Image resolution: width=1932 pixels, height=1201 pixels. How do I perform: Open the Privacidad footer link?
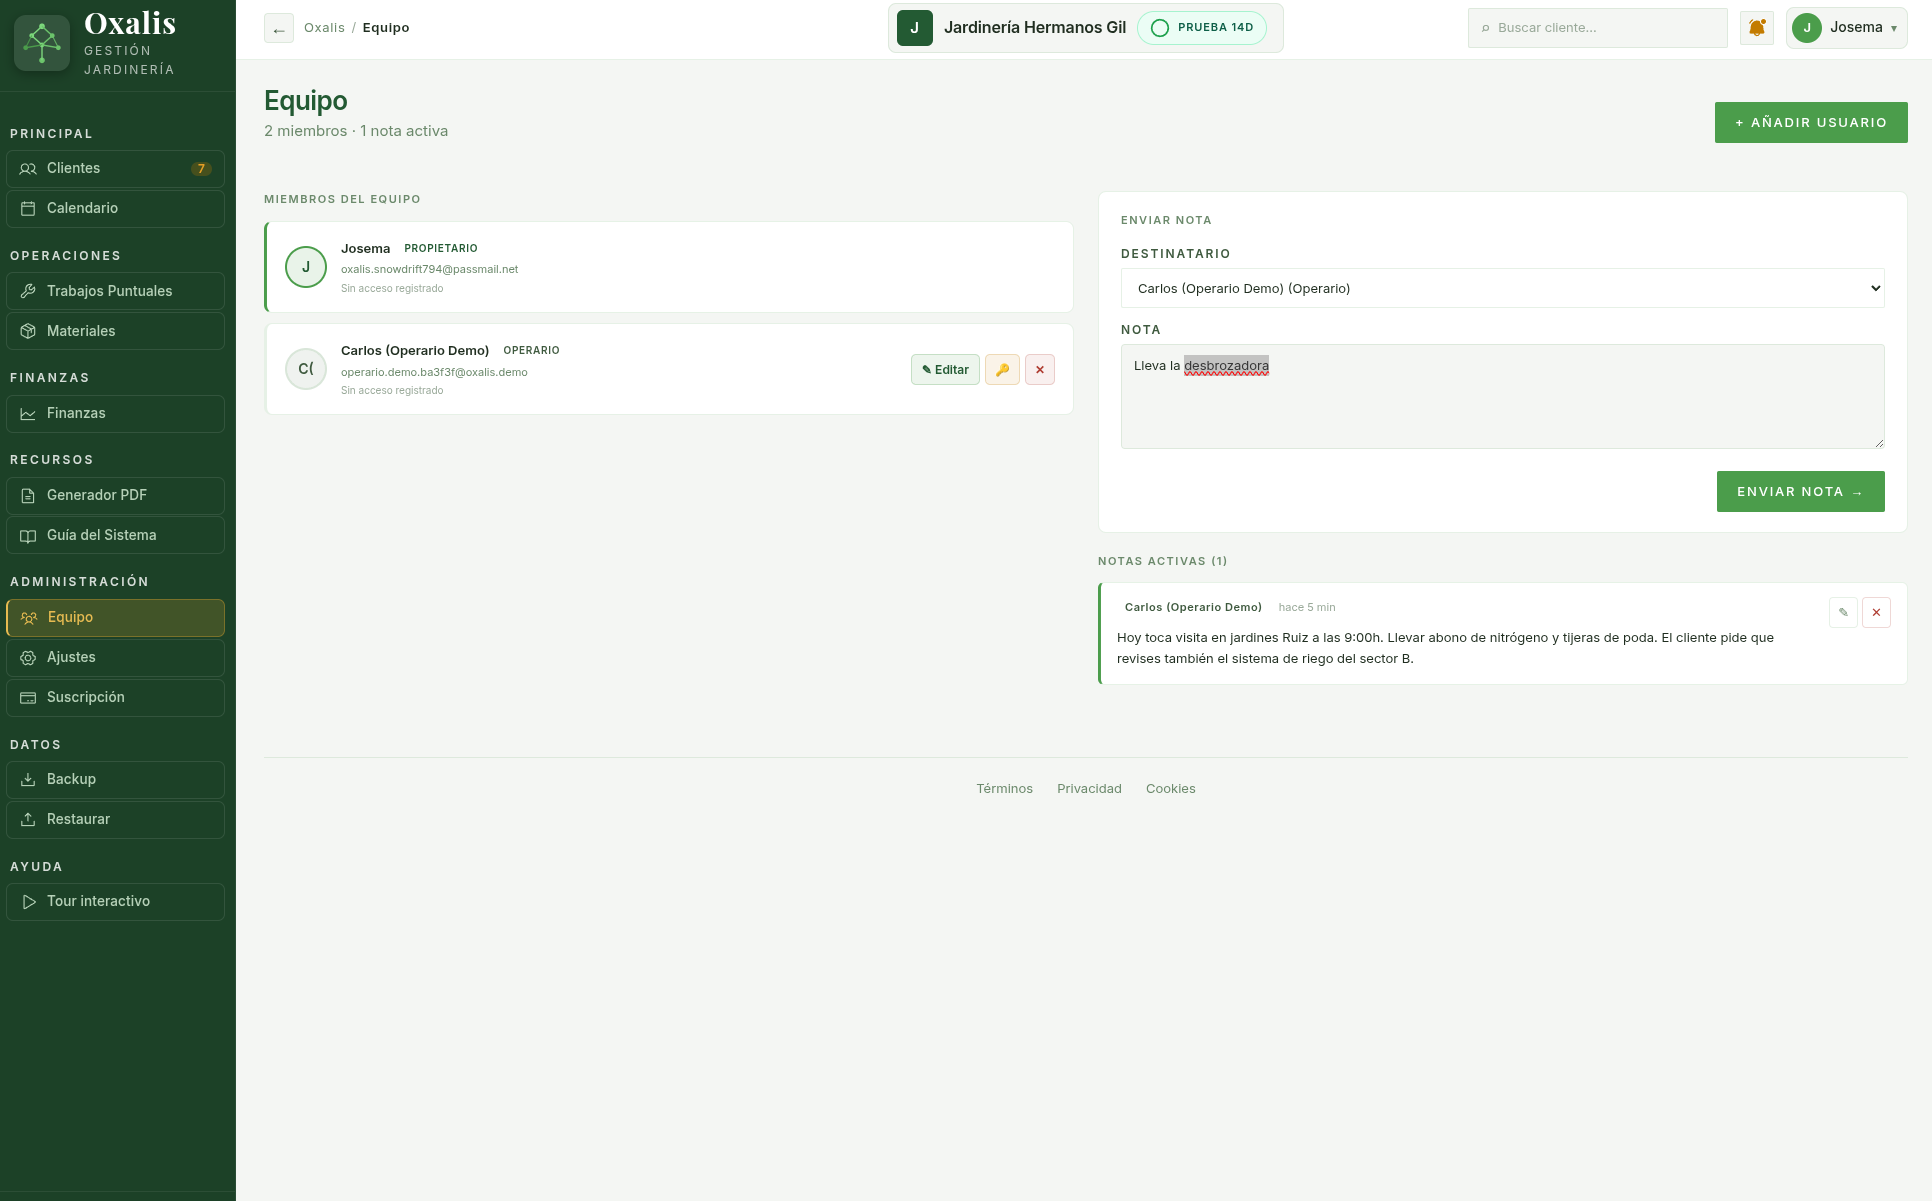click(1089, 789)
